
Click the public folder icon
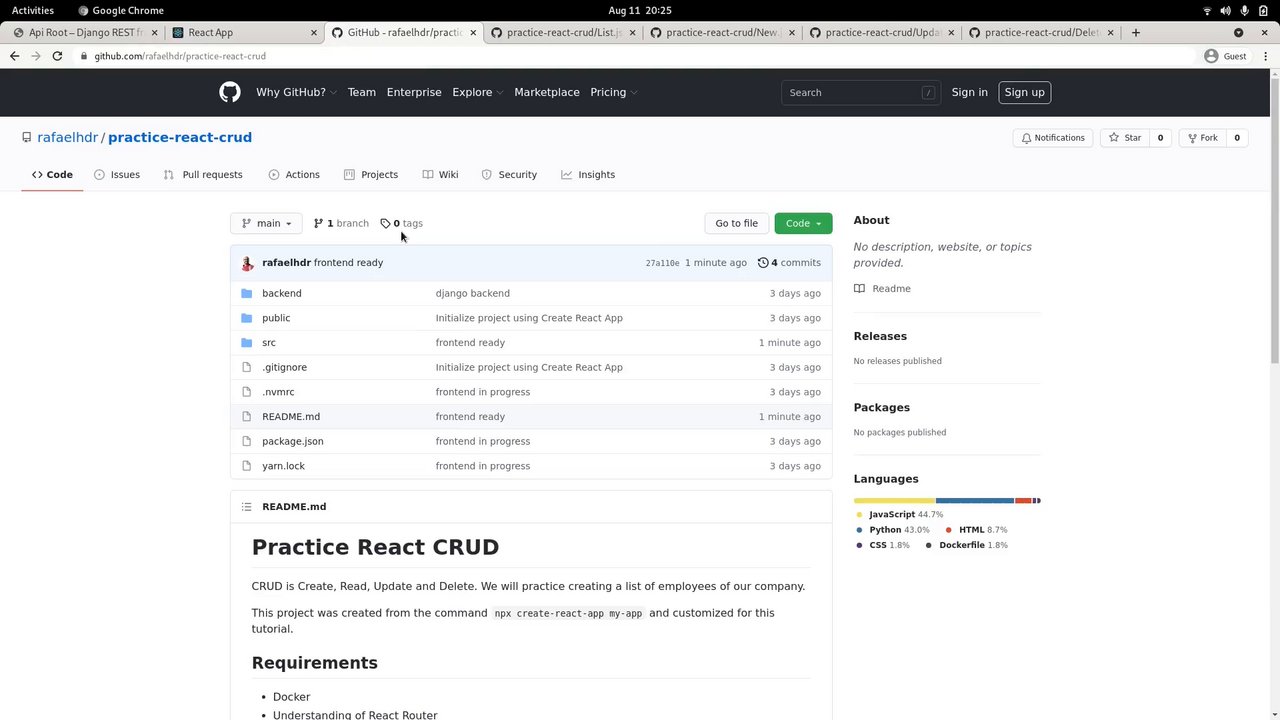247,318
